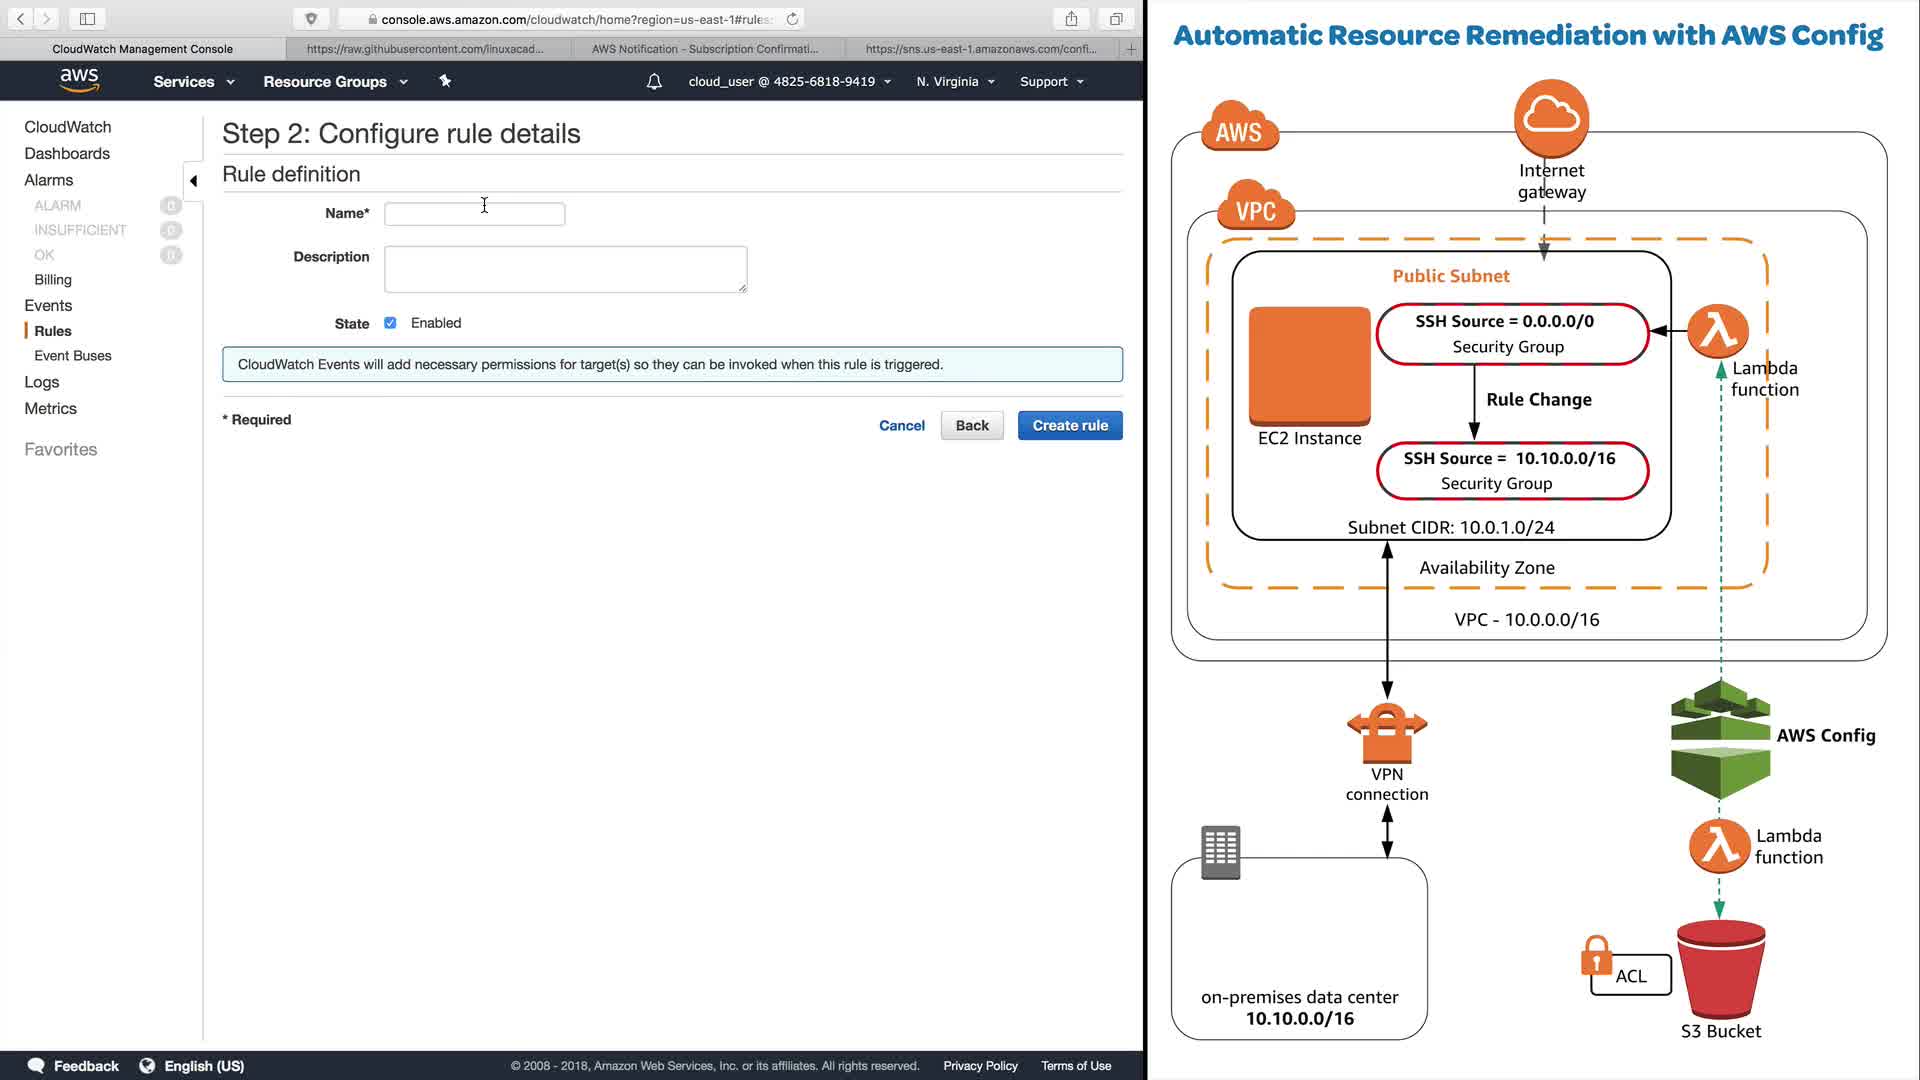Click the Description text area
Viewport: 1920px width, 1080px height.
565,269
